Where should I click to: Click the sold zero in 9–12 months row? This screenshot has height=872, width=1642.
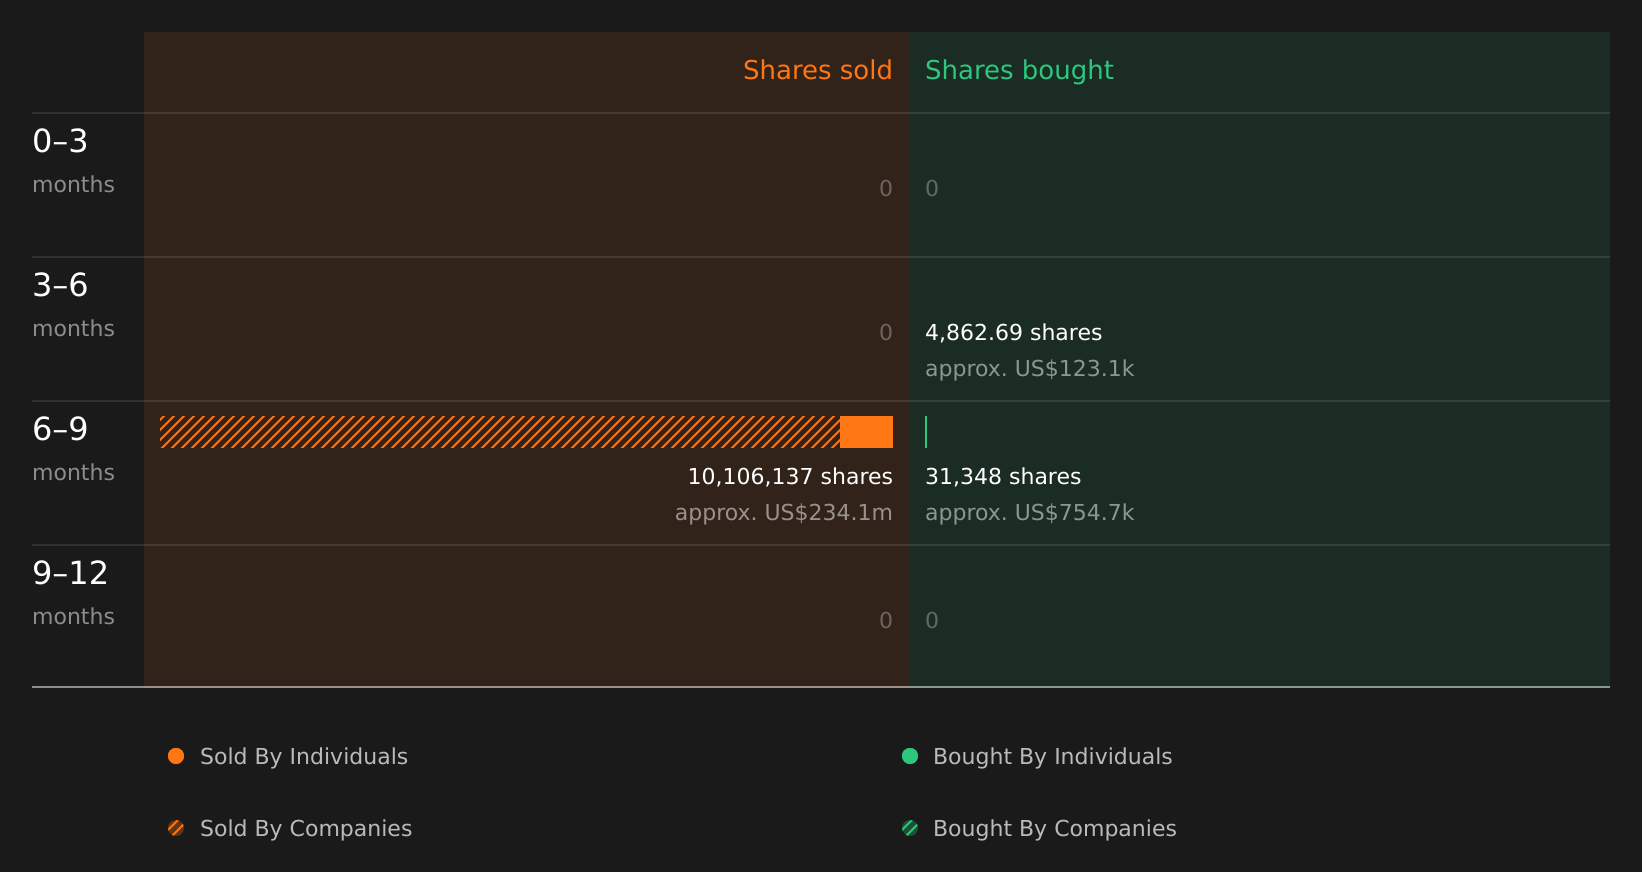pos(886,621)
